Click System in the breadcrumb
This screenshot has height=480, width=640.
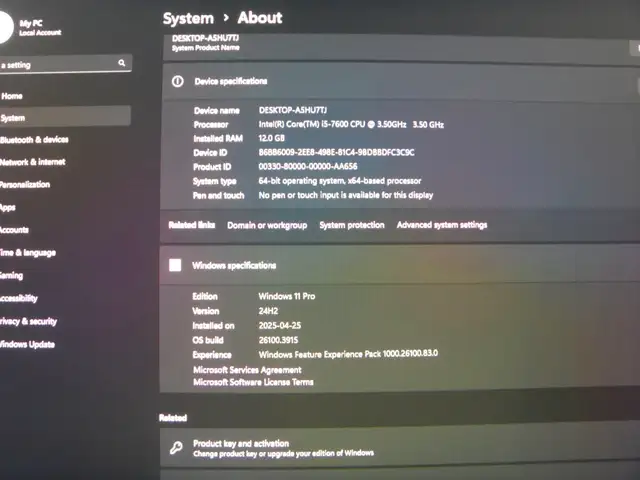click(188, 18)
